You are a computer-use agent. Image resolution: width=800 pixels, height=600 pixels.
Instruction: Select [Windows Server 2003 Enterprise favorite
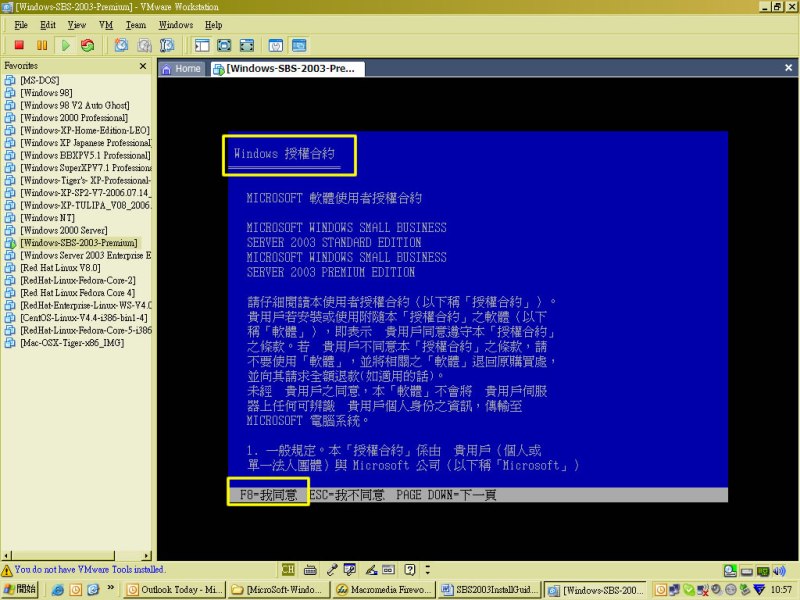tap(85, 256)
